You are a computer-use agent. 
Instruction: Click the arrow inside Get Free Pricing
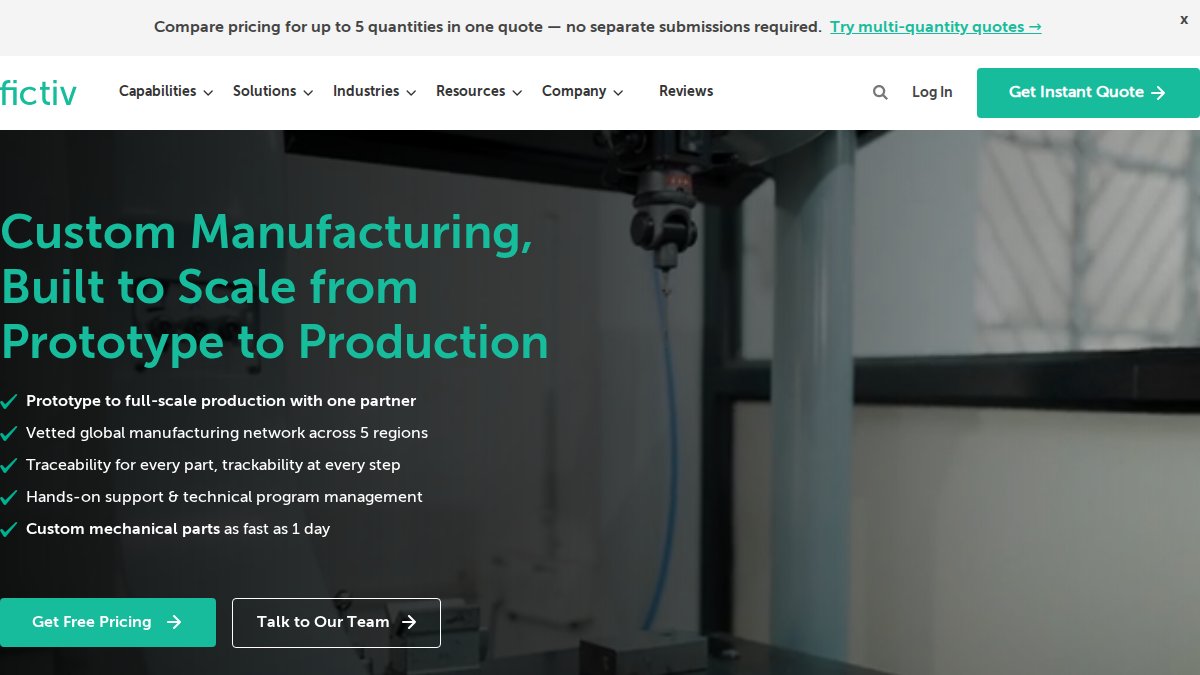[174, 622]
